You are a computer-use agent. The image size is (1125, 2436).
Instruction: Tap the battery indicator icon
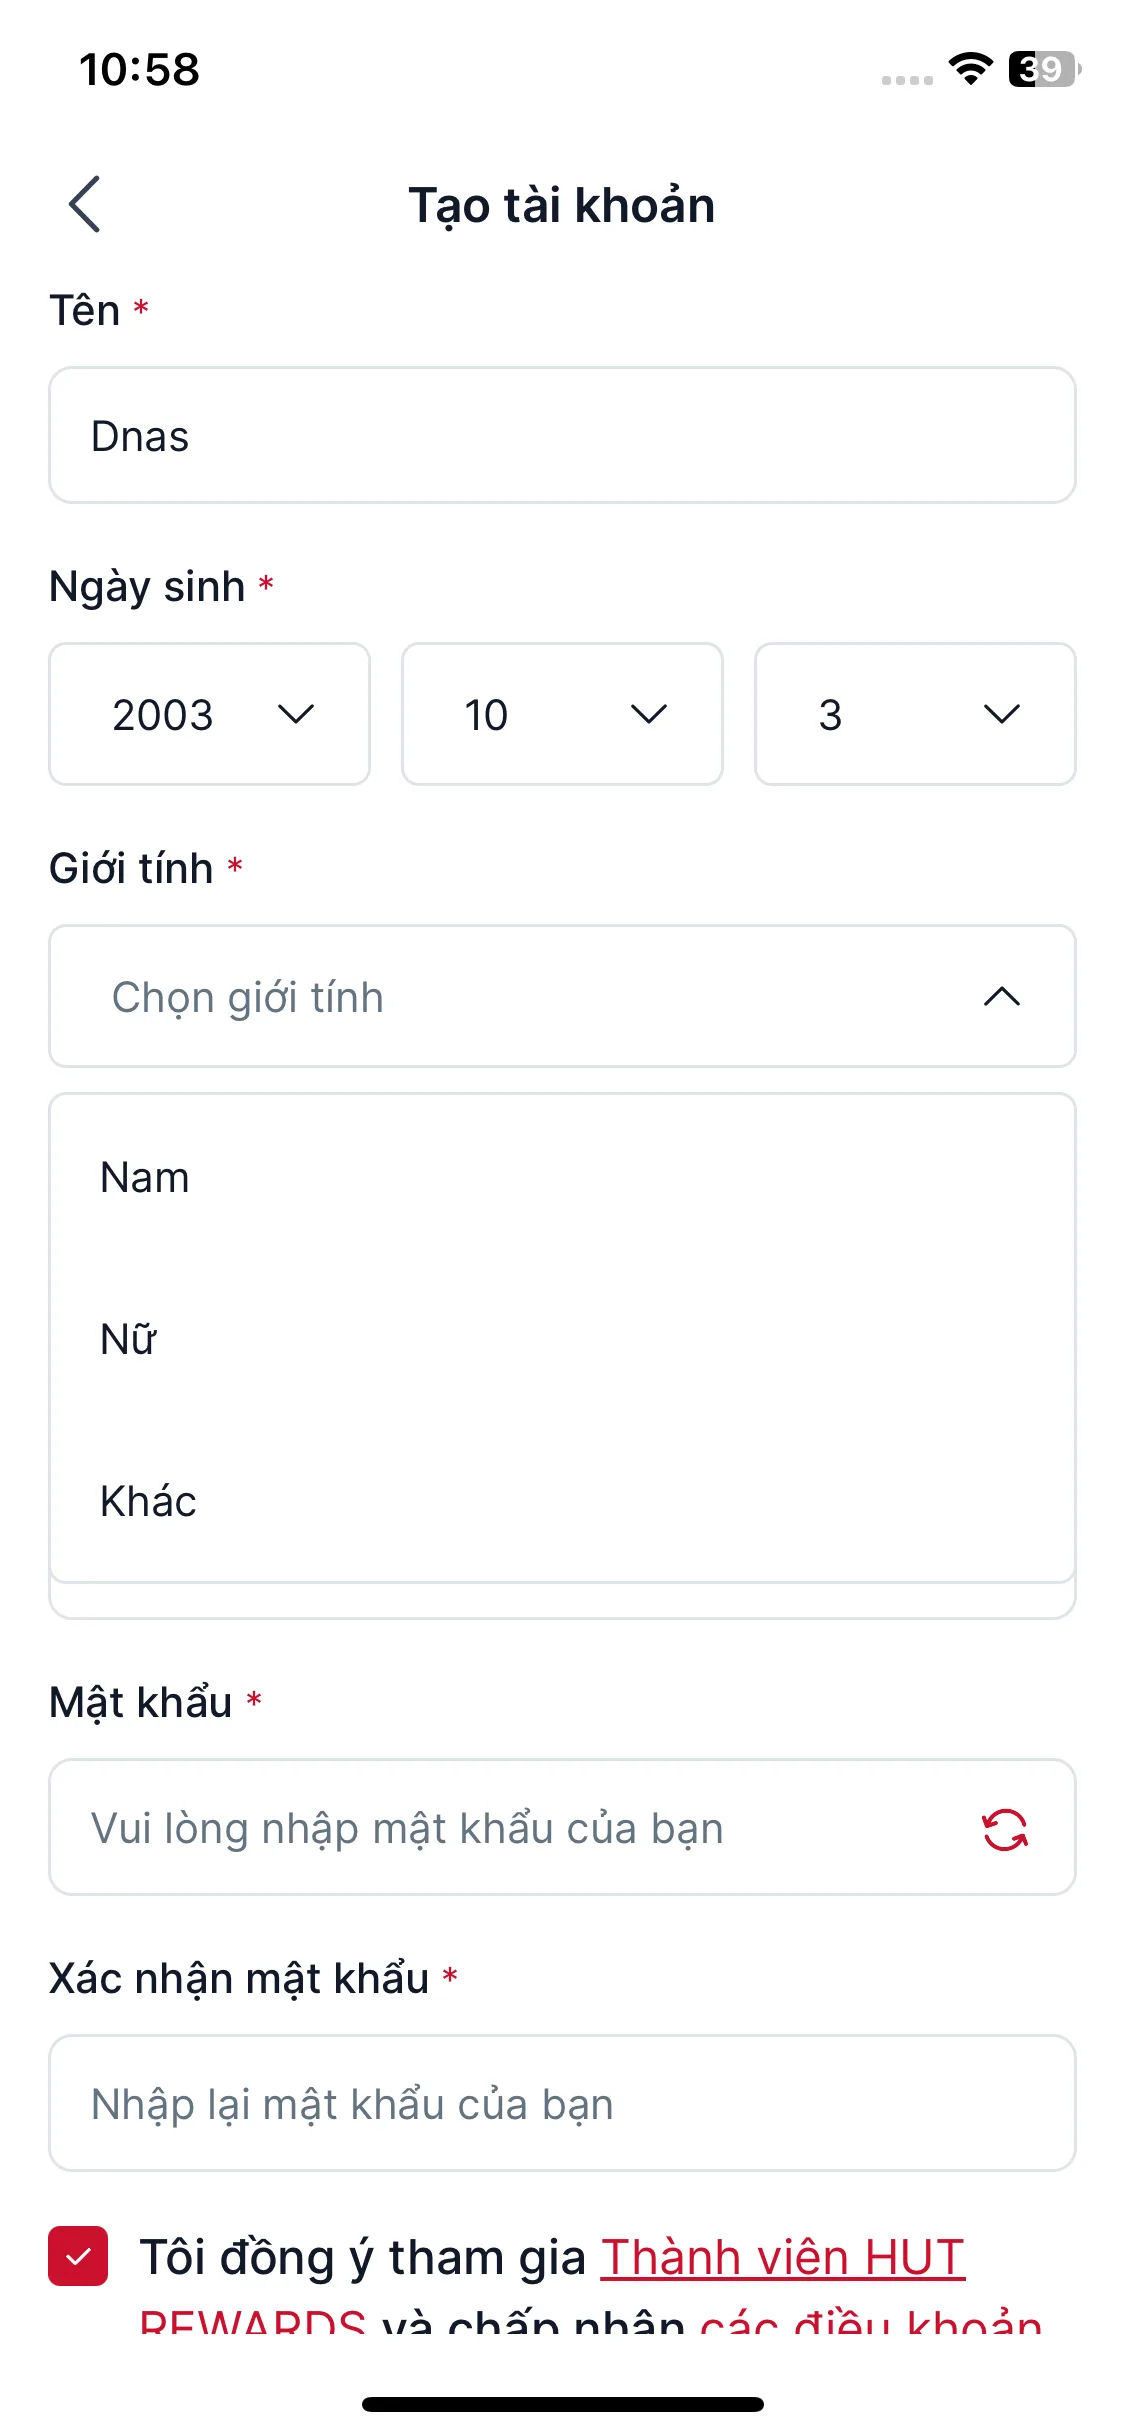point(1043,69)
